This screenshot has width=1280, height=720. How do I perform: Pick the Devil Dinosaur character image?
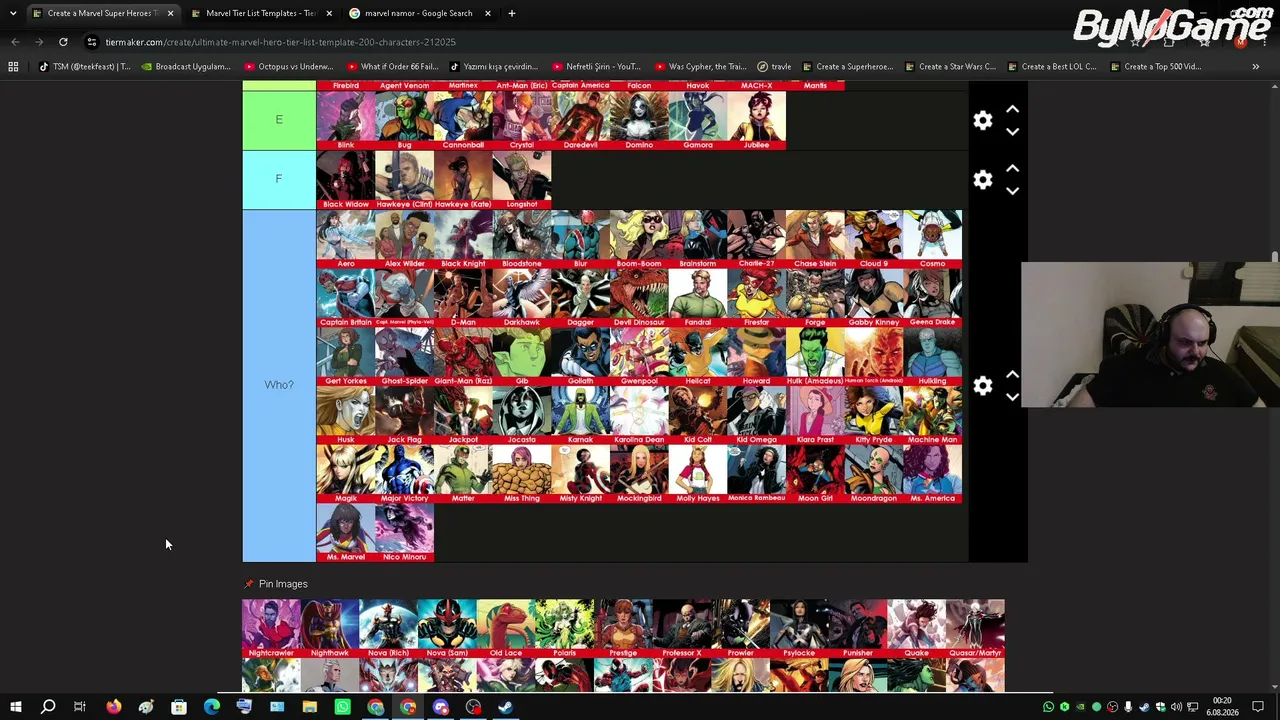coord(639,298)
